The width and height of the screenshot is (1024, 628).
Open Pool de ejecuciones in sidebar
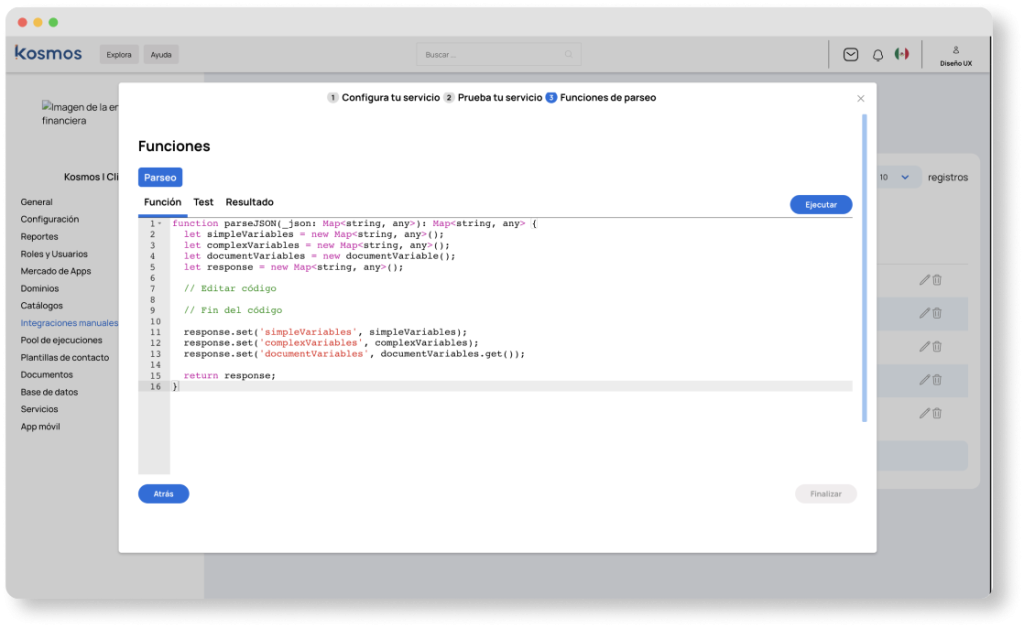click(x=61, y=340)
